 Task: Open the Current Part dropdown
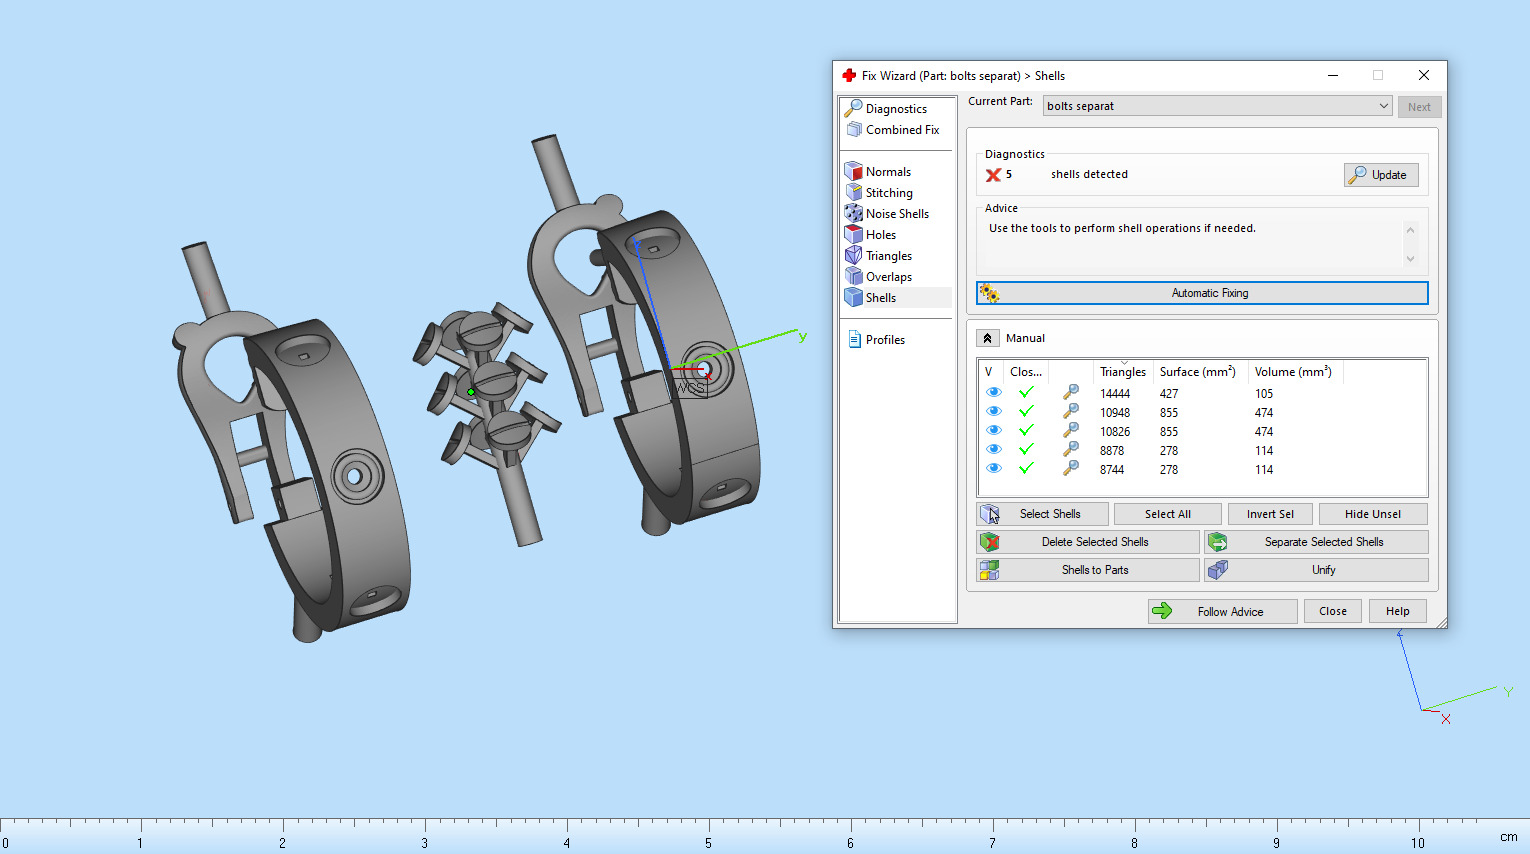(1218, 106)
